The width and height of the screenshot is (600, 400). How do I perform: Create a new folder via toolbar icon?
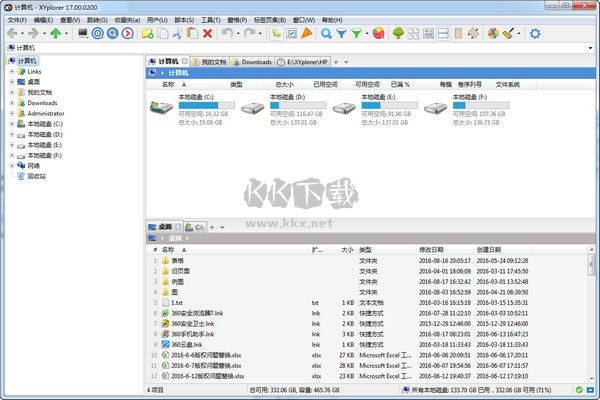coord(148,34)
